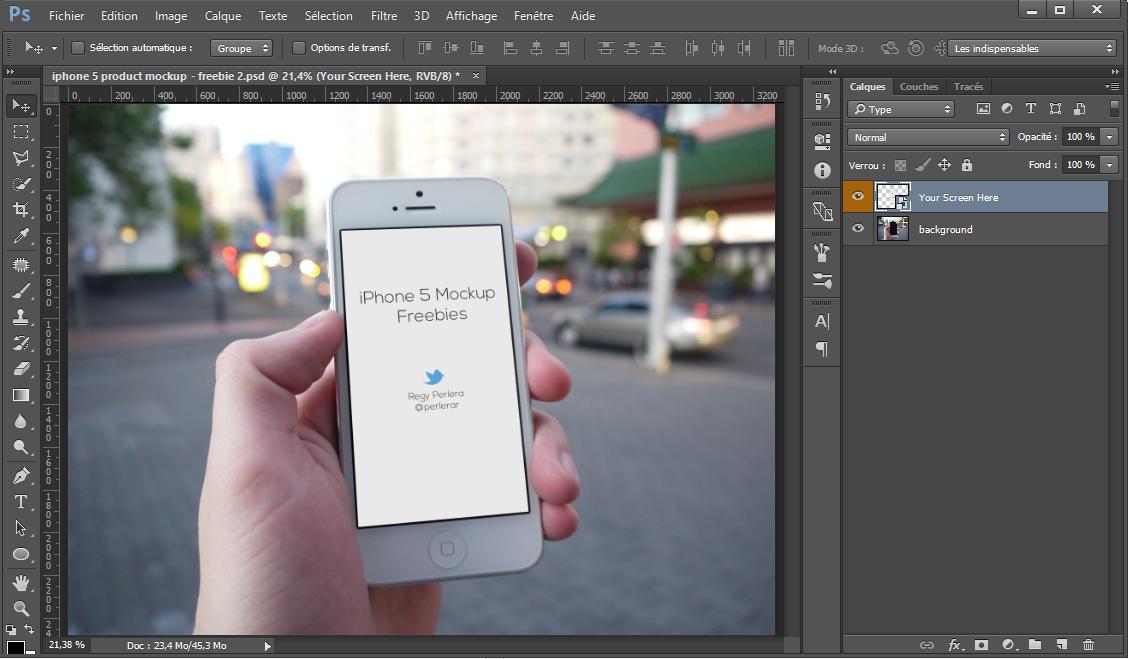The image size is (1128, 659).
Task: Hide the background layer
Action: [858, 228]
